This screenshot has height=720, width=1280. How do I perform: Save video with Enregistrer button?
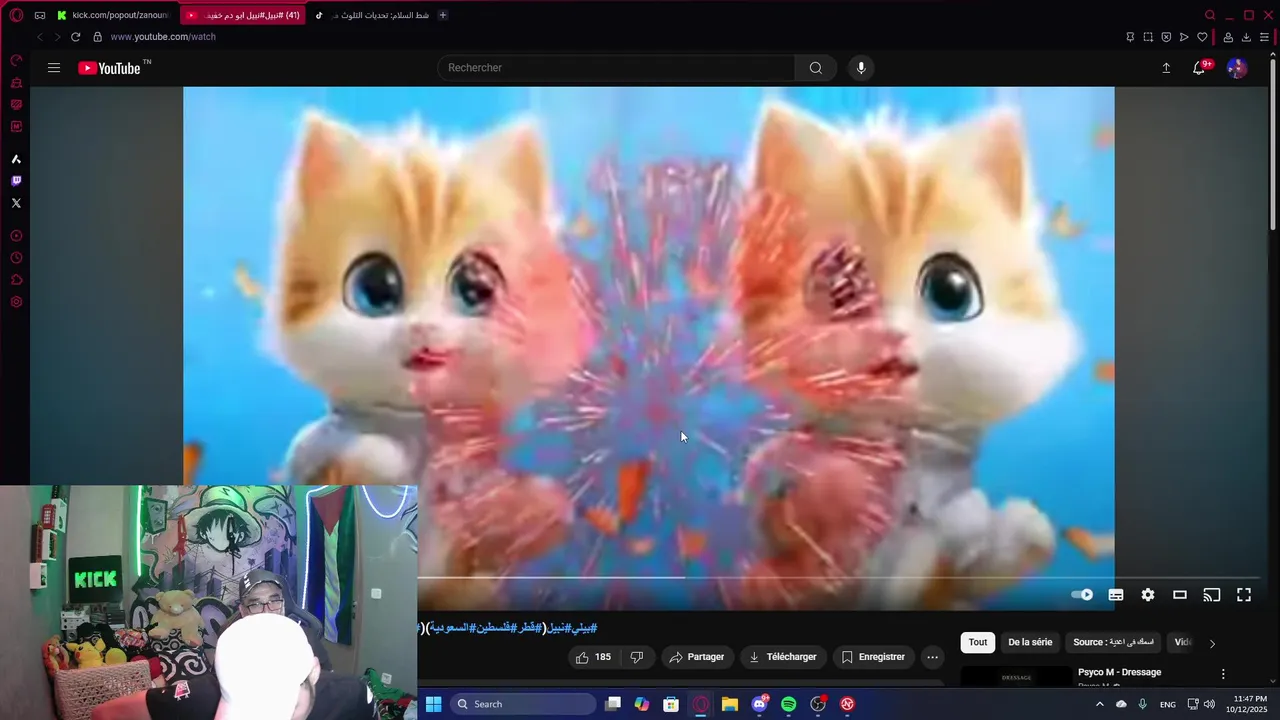(873, 657)
